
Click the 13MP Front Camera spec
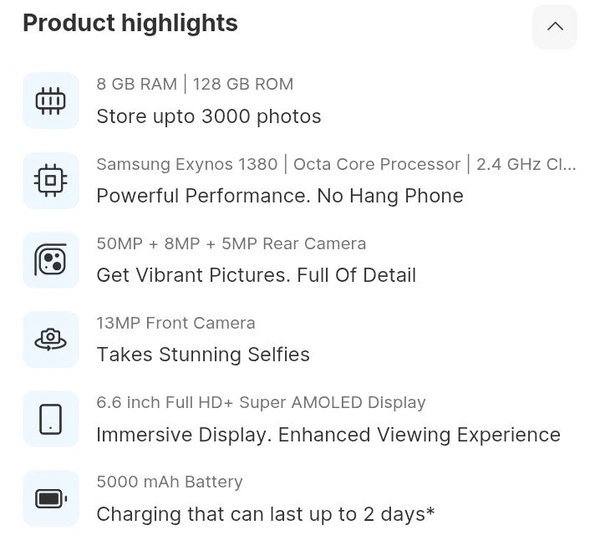click(x=176, y=323)
